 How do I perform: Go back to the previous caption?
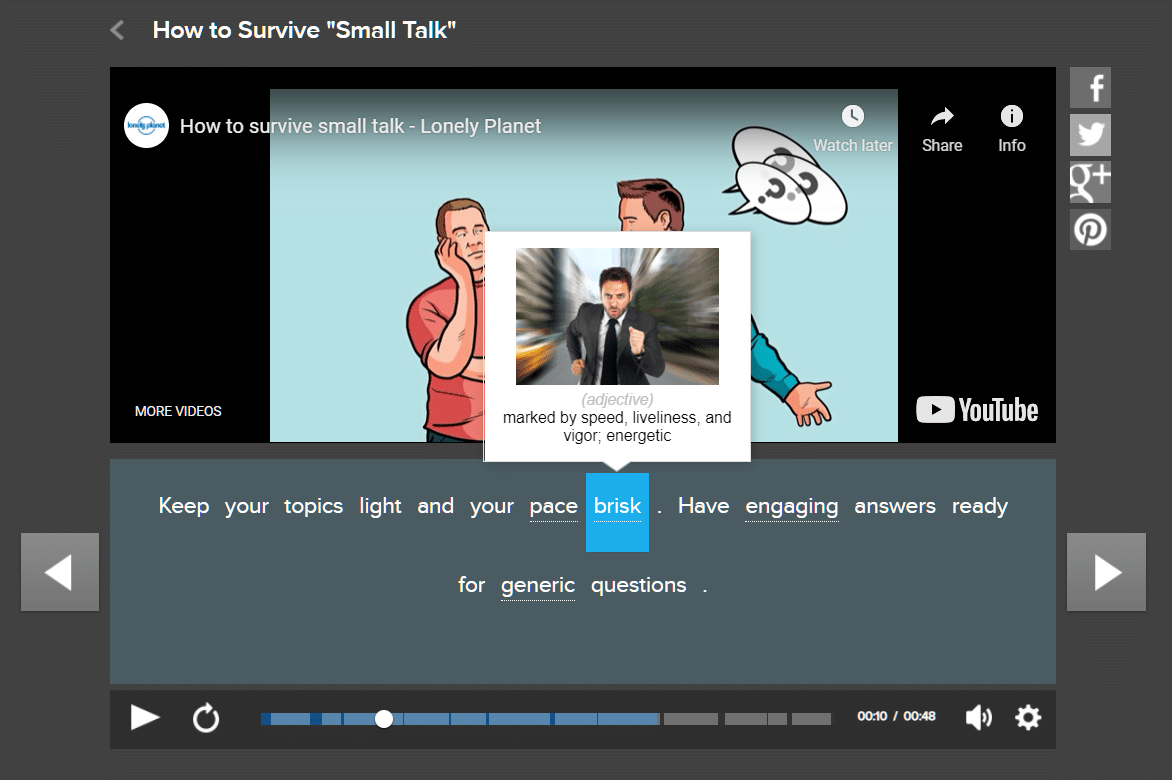[x=59, y=572]
